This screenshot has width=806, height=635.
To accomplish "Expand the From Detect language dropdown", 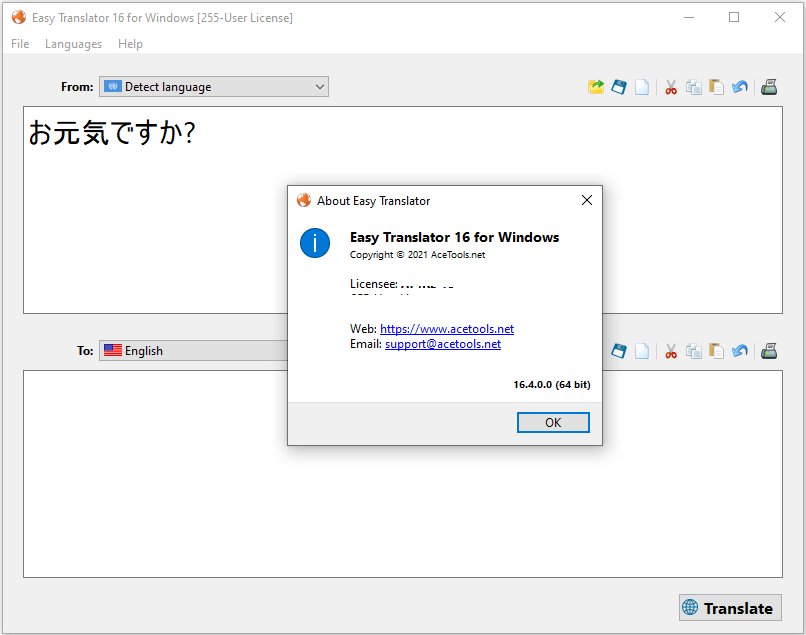I will (214, 87).
